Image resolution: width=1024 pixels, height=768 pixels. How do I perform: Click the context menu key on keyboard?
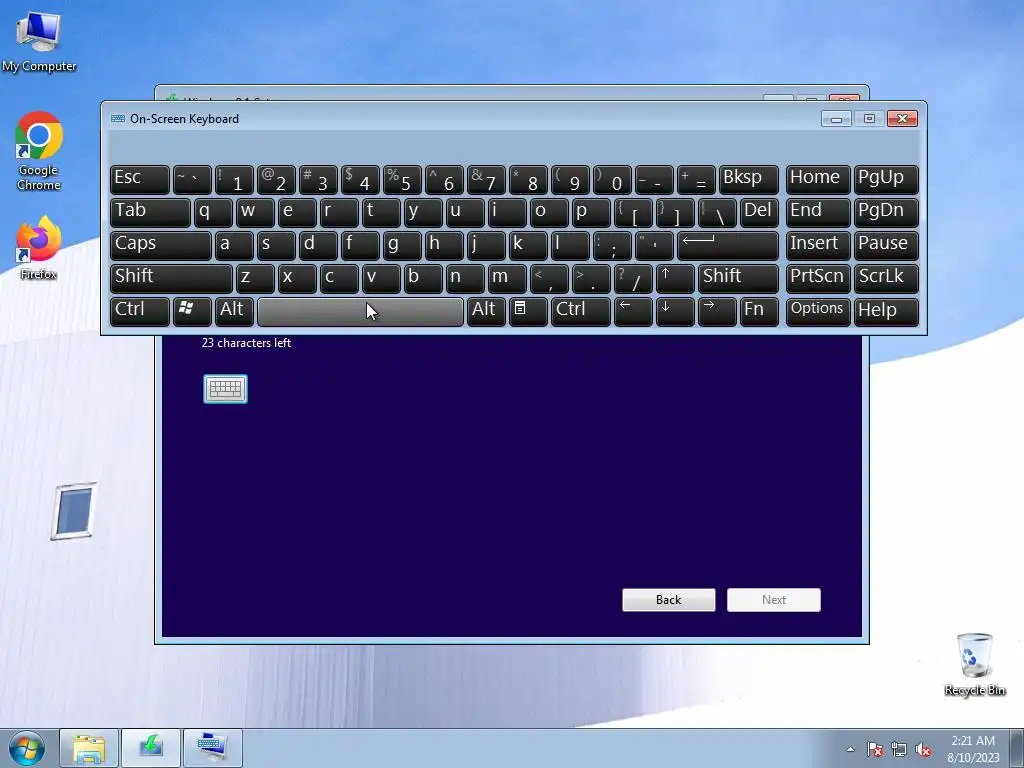tap(528, 311)
